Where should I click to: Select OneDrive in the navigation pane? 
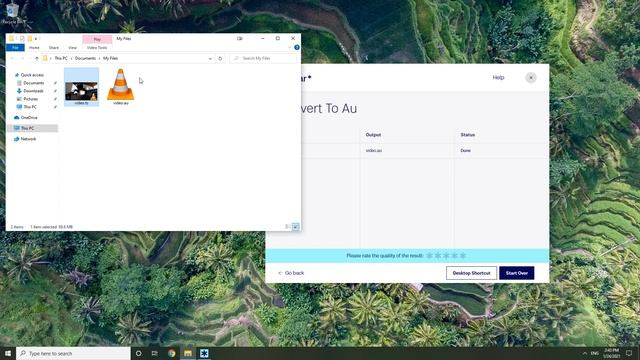[29, 118]
